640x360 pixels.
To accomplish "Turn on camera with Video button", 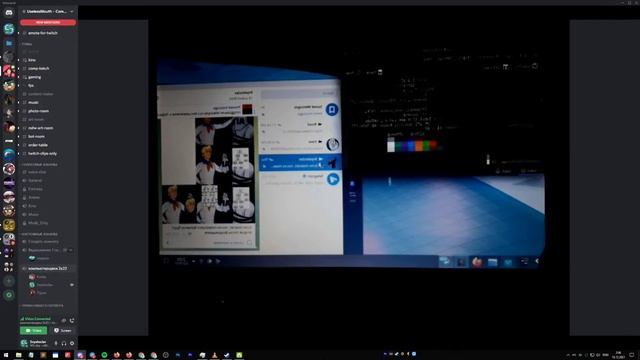I will click(33, 330).
